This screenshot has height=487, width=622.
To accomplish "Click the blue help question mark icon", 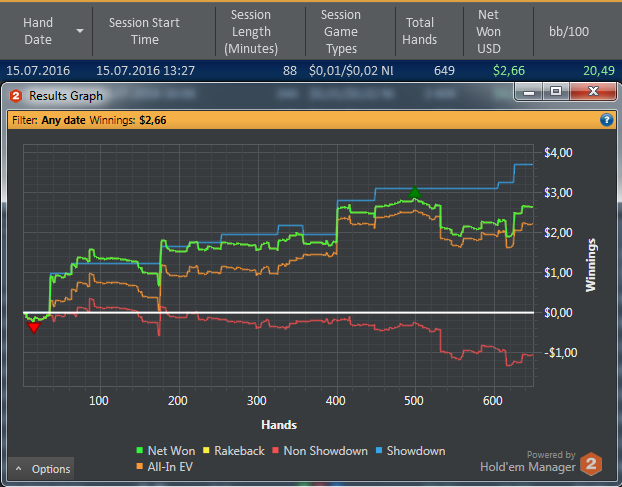I will (606, 119).
